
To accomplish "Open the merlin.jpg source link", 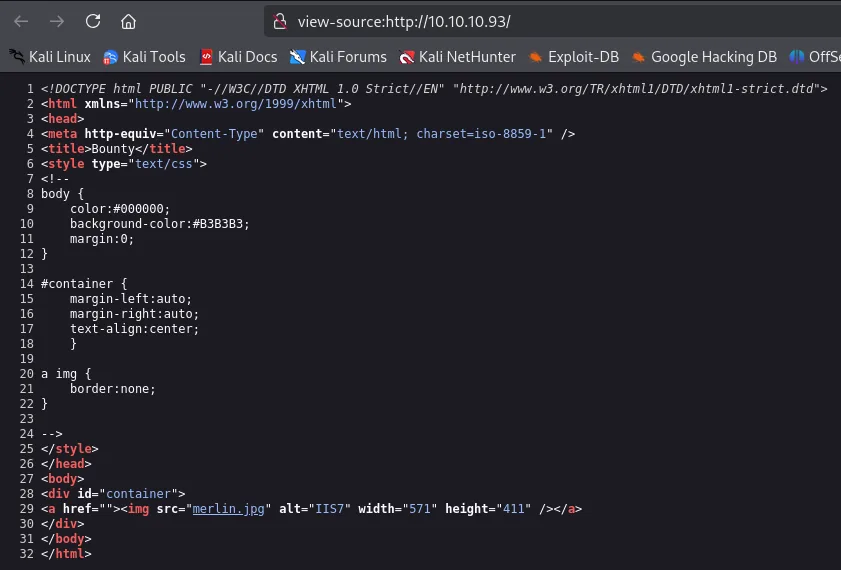I will pos(228,509).
